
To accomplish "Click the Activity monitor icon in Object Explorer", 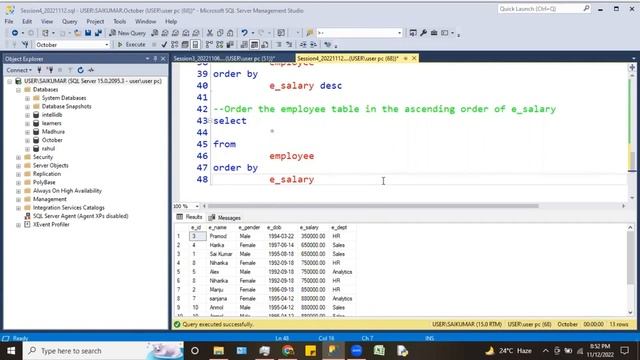I will click(91, 70).
